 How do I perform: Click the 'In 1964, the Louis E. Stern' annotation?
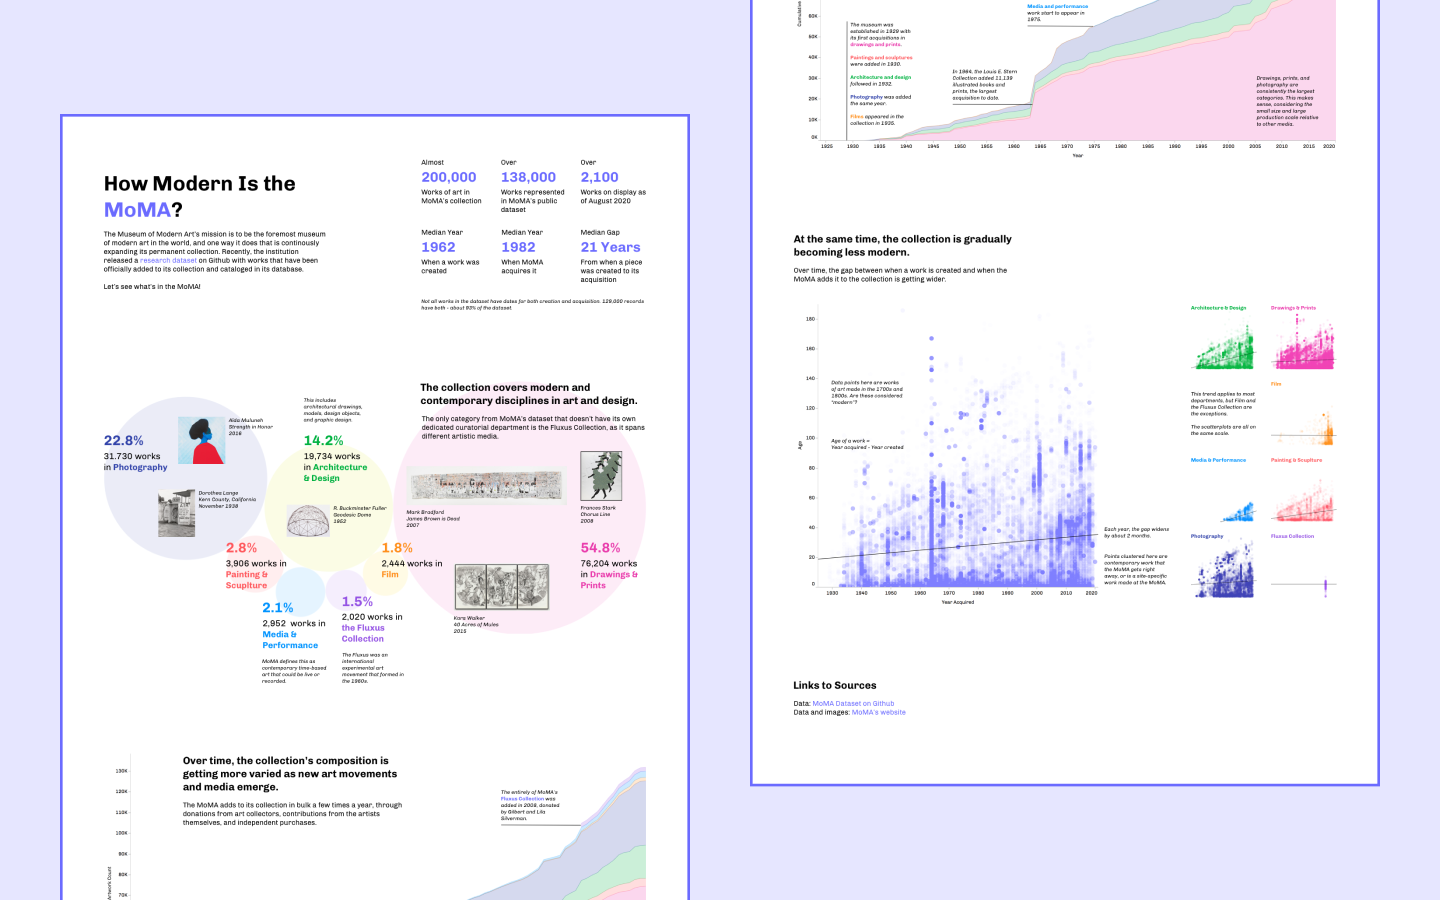tap(985, 85)
